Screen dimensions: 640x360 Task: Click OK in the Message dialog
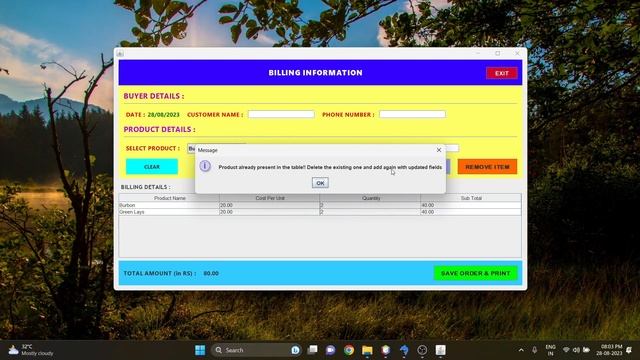320,183
